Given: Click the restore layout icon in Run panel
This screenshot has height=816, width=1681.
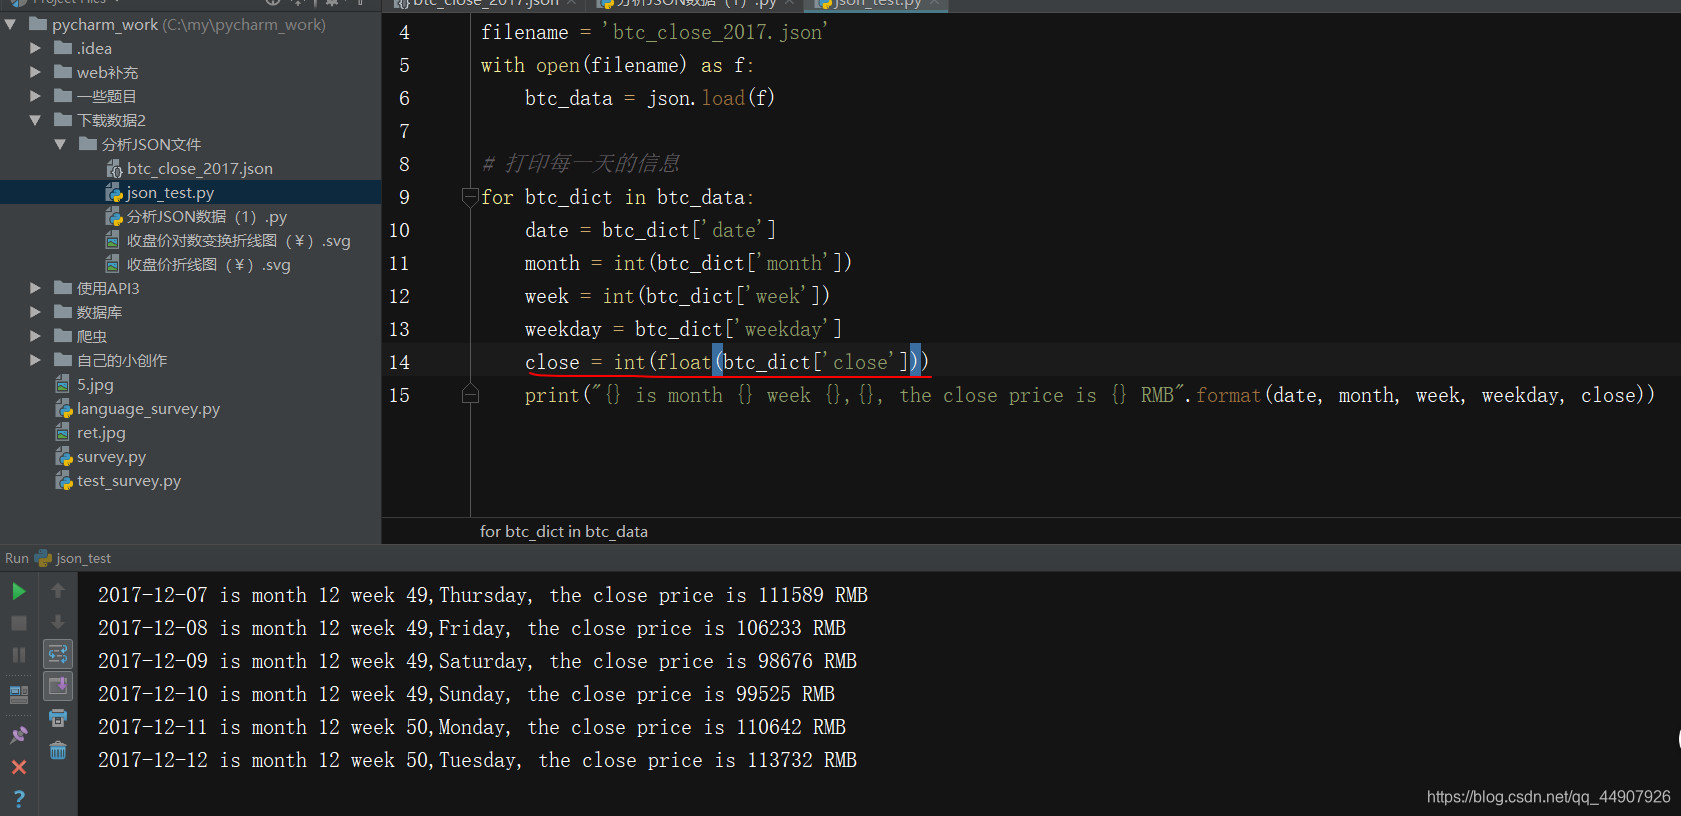Looking at the screenshot, I should click(x=18, y=693).
